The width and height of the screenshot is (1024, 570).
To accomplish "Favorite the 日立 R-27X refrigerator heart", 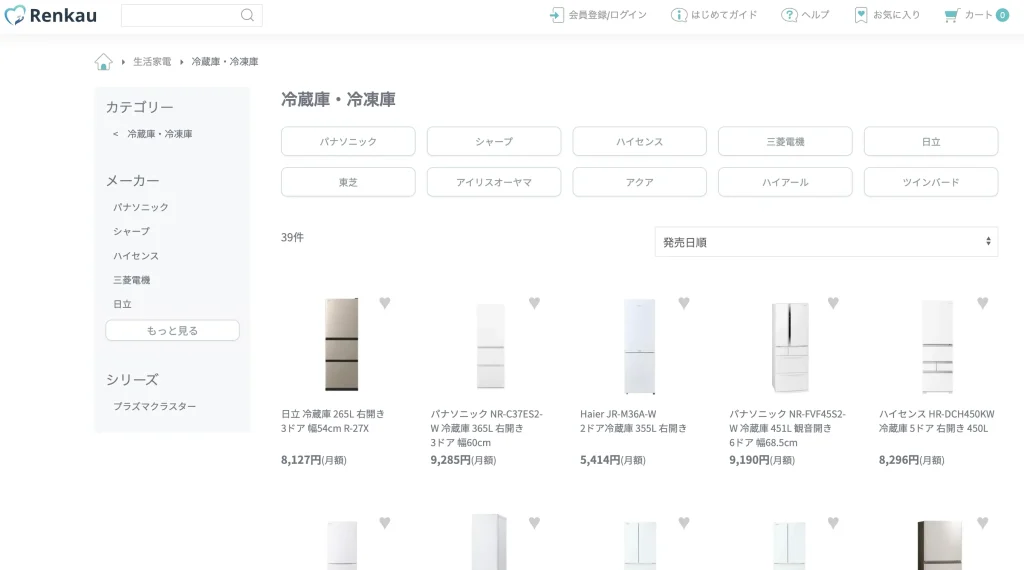I will [385, 303].
